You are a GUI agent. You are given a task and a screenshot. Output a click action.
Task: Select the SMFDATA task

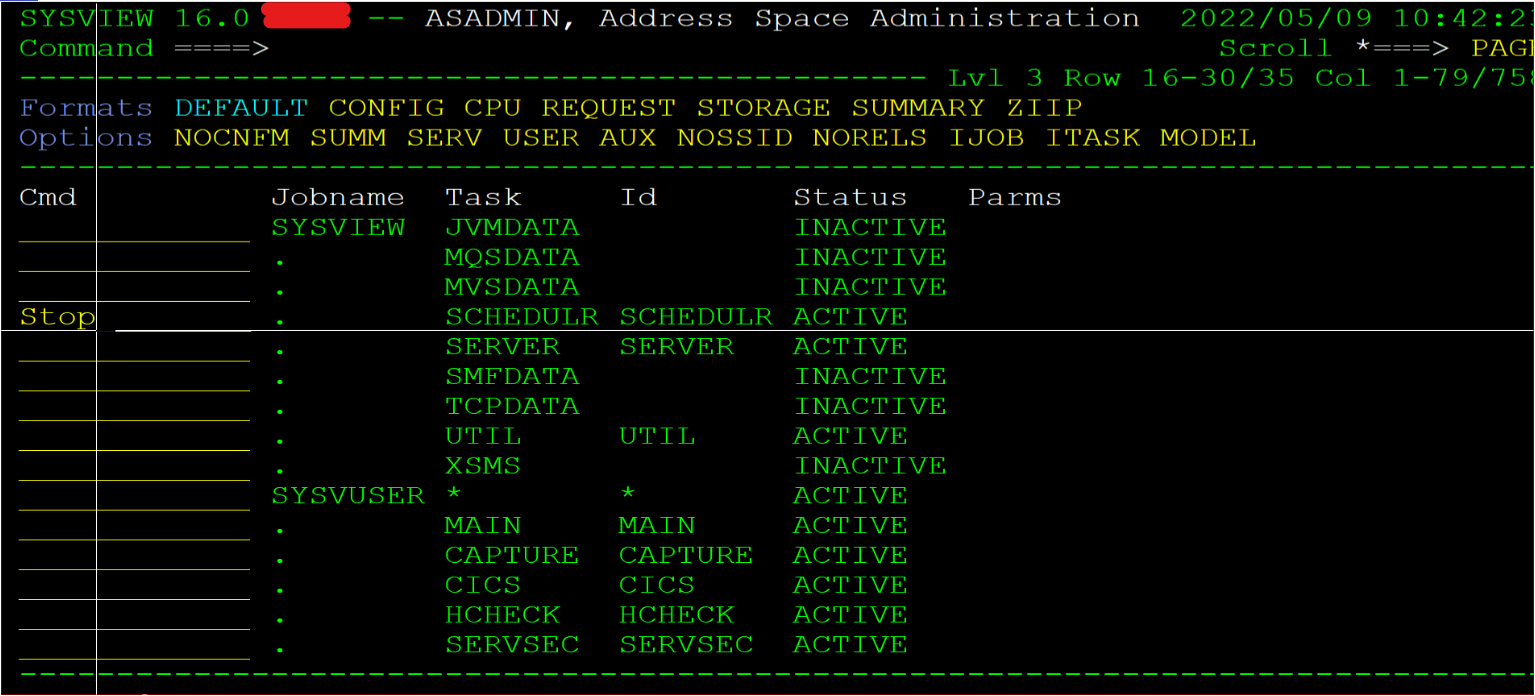click(x=512, y=376)
